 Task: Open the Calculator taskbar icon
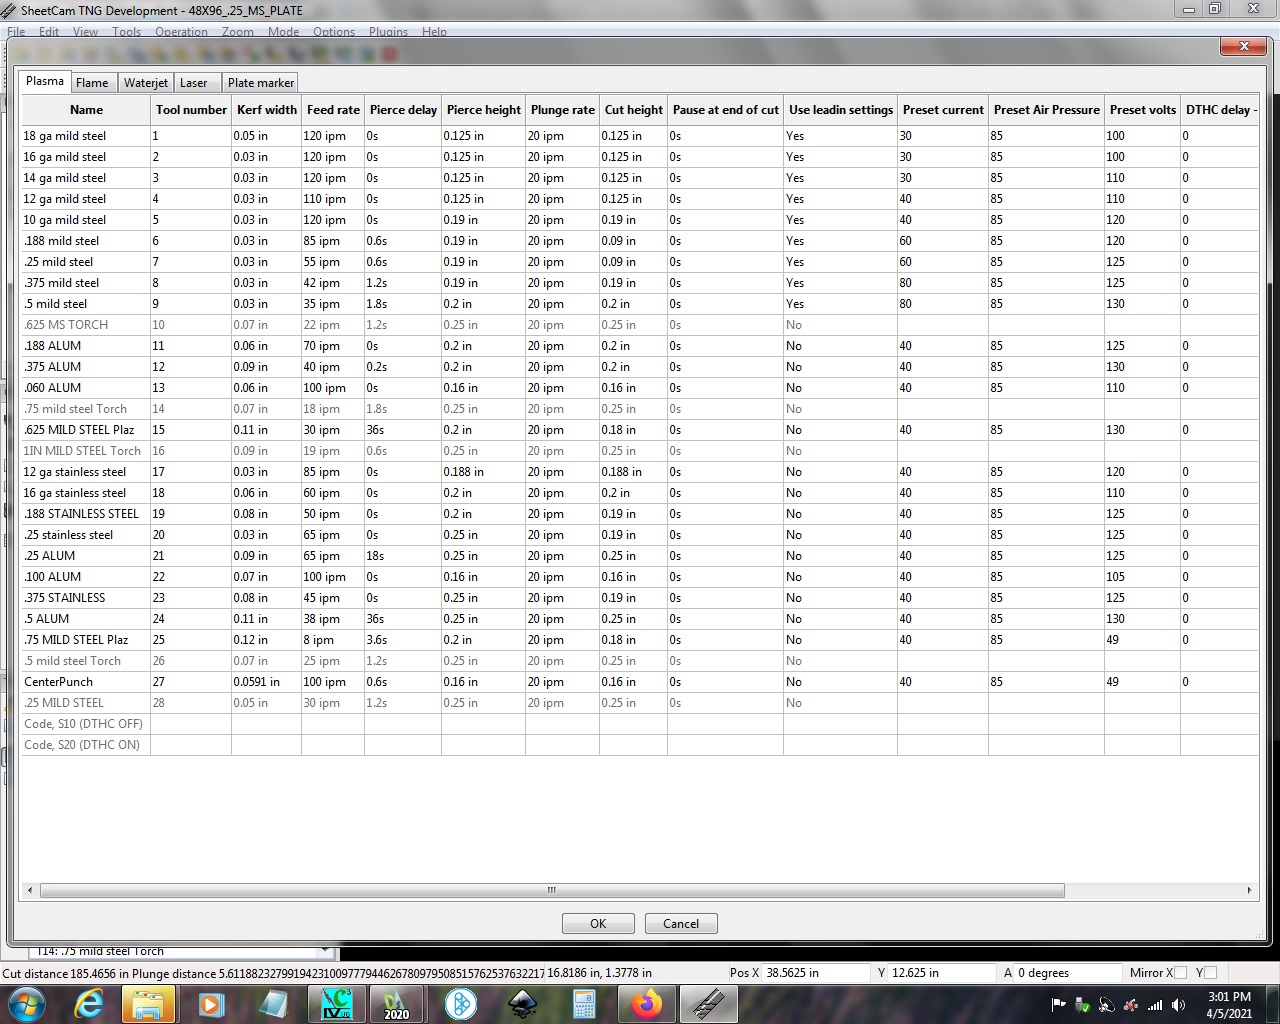pyautogui.click(x=585, y=1004)
